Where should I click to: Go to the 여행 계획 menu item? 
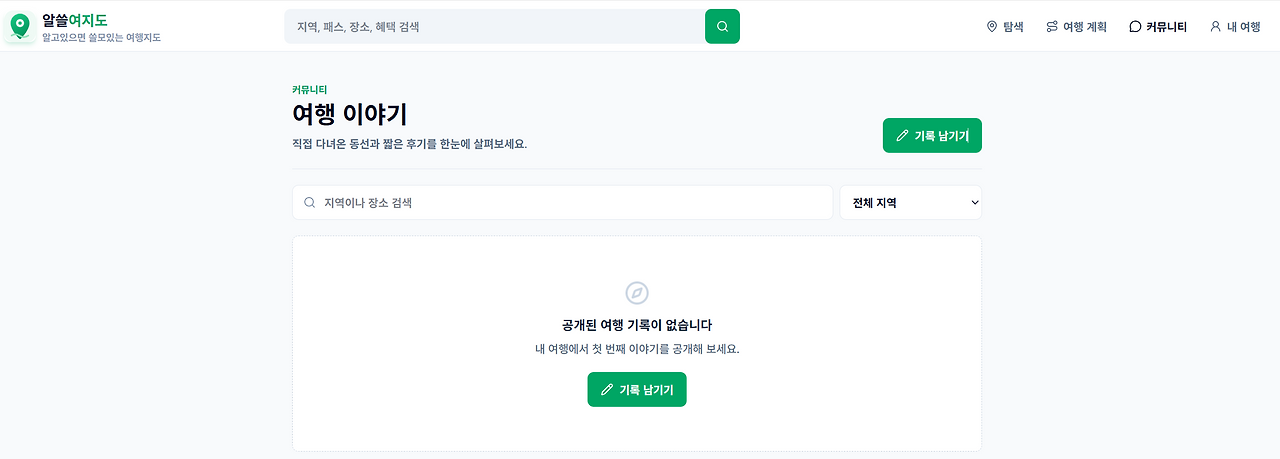[x=1076, y=27]
